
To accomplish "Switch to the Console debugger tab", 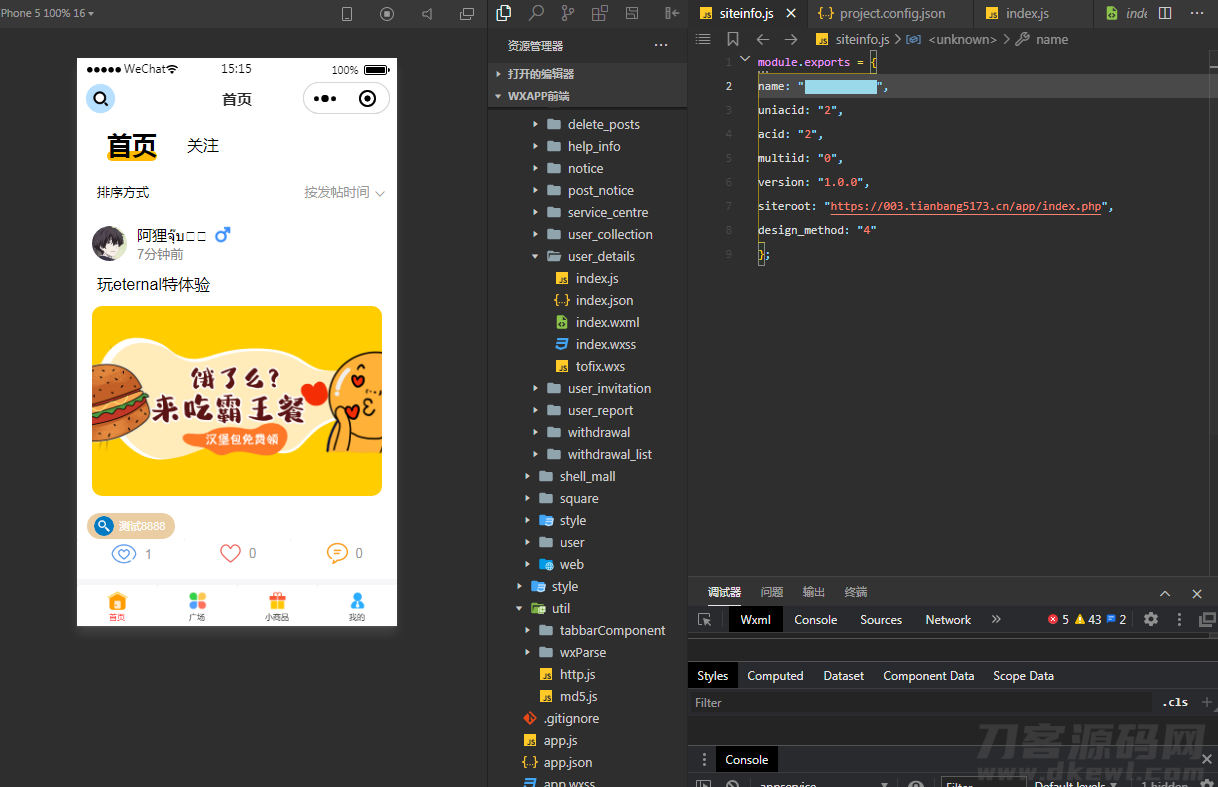I will [815, 620].
